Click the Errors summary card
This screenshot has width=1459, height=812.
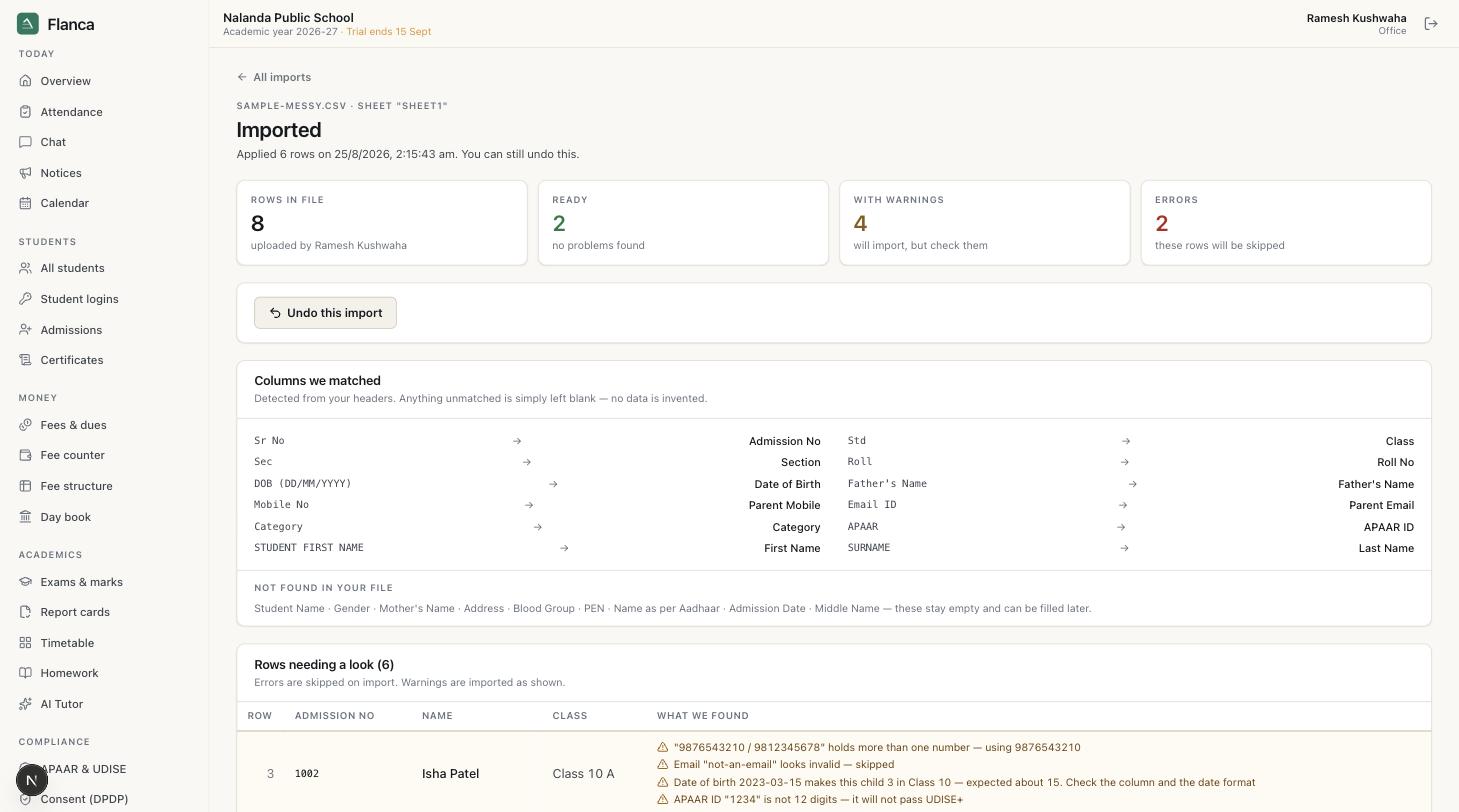click(1286, 223)
